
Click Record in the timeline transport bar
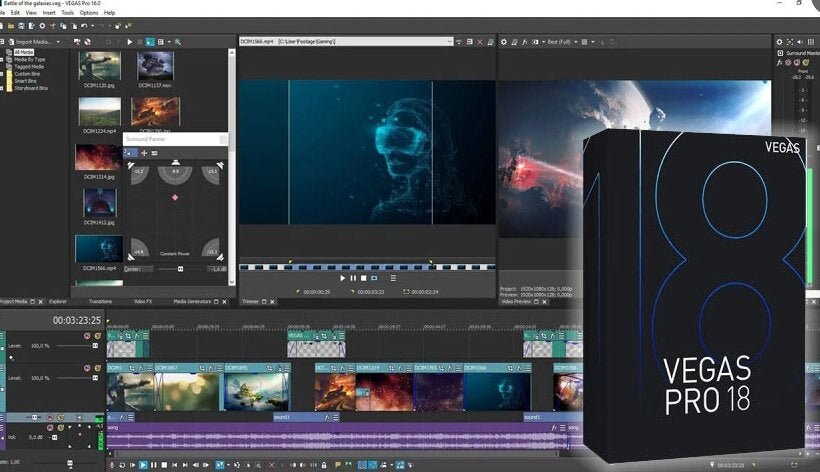click(x=111, y=465)
